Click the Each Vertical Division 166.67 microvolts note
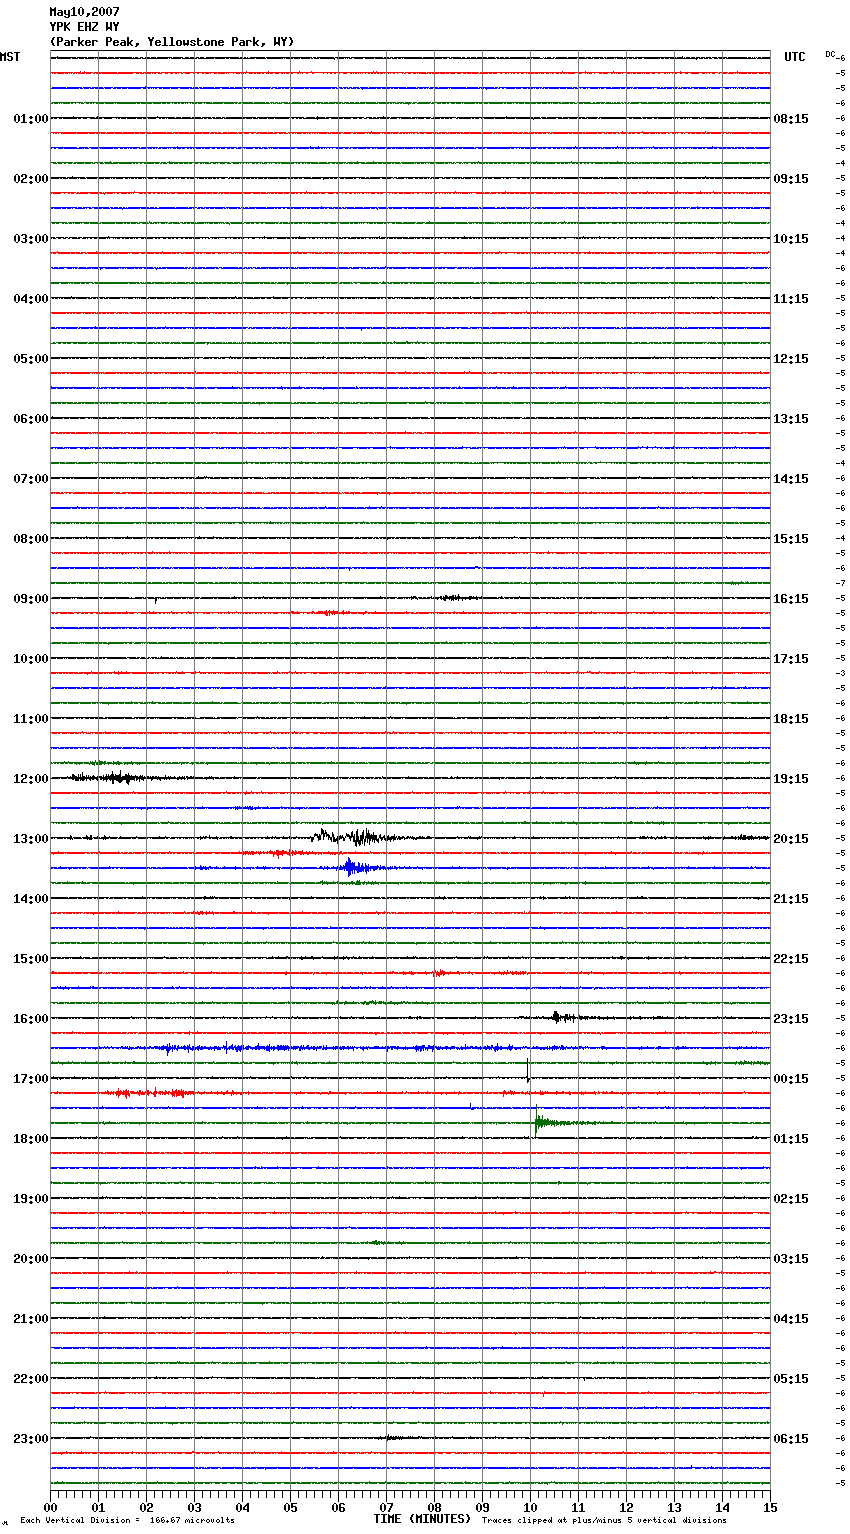 (127, 1521)
